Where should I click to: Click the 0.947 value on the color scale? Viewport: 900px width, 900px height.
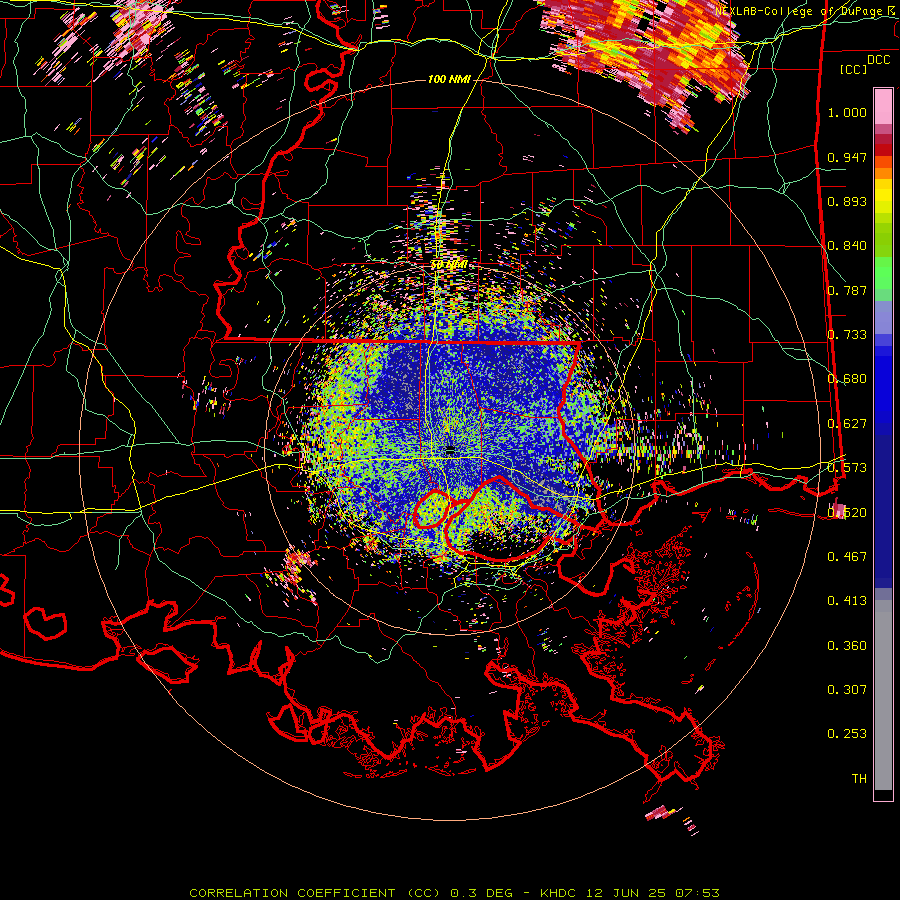847,157
